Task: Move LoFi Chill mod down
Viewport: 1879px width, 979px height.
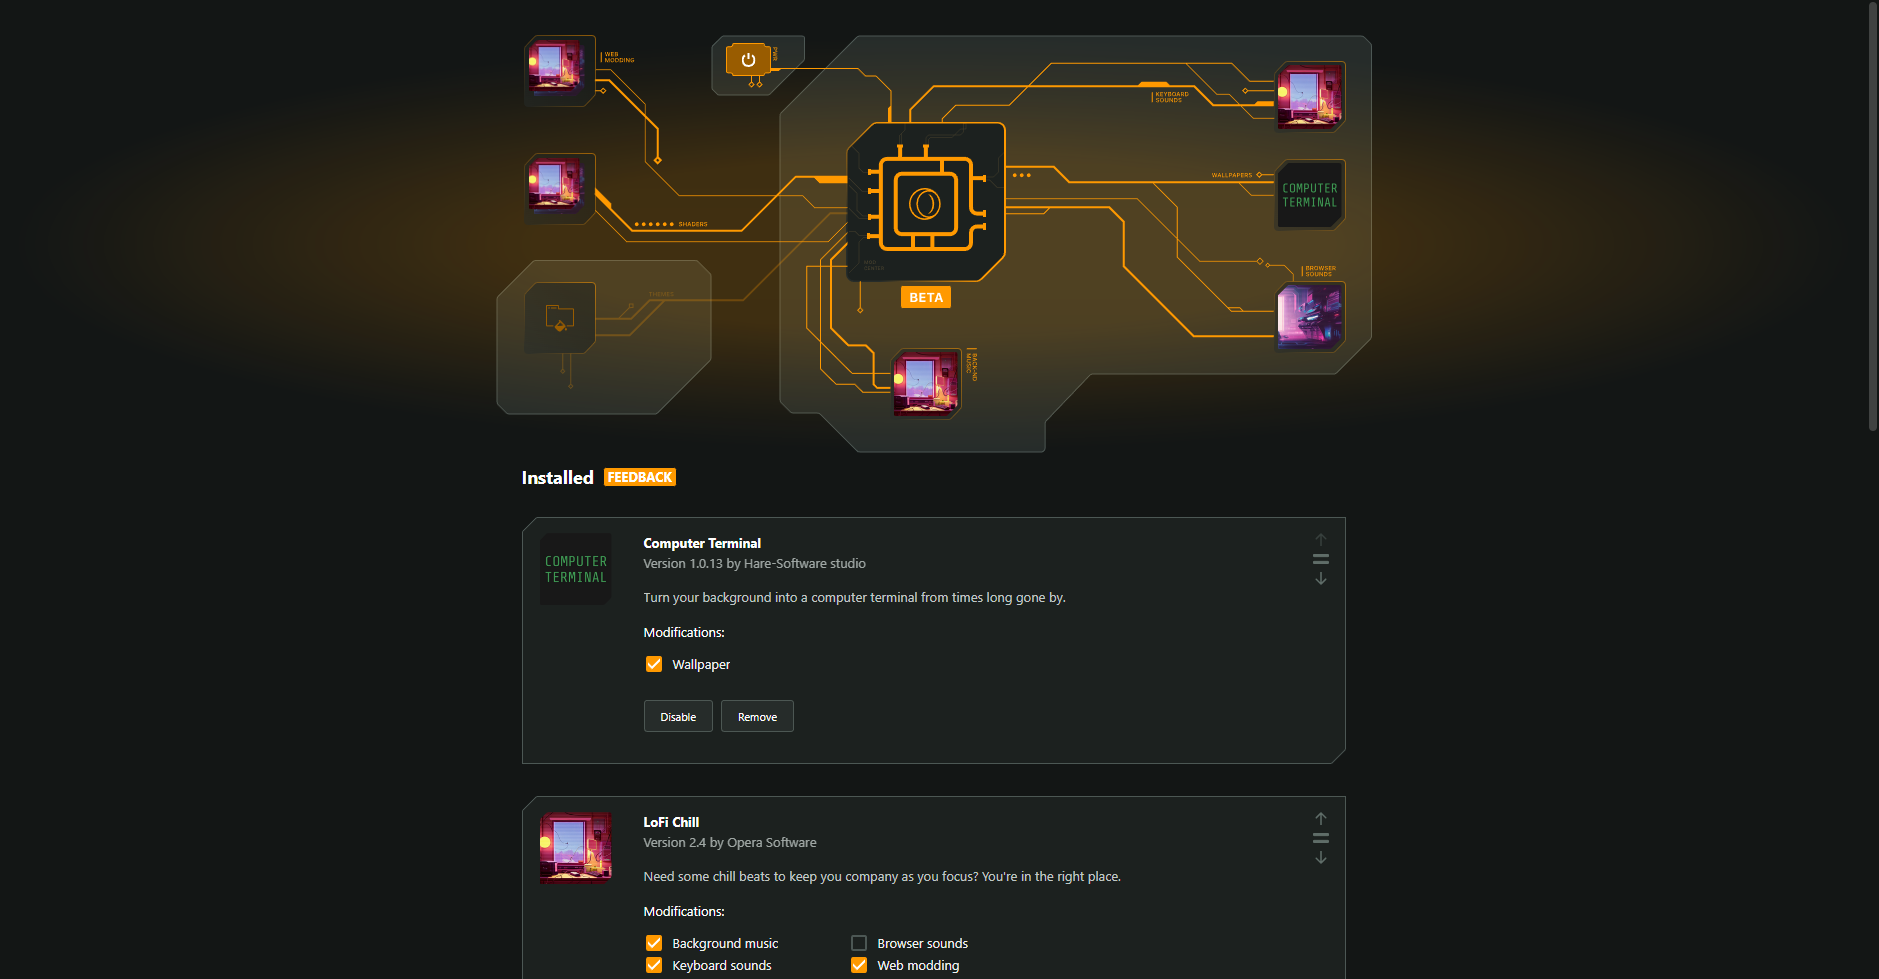Action: (x=1321, y=858)
